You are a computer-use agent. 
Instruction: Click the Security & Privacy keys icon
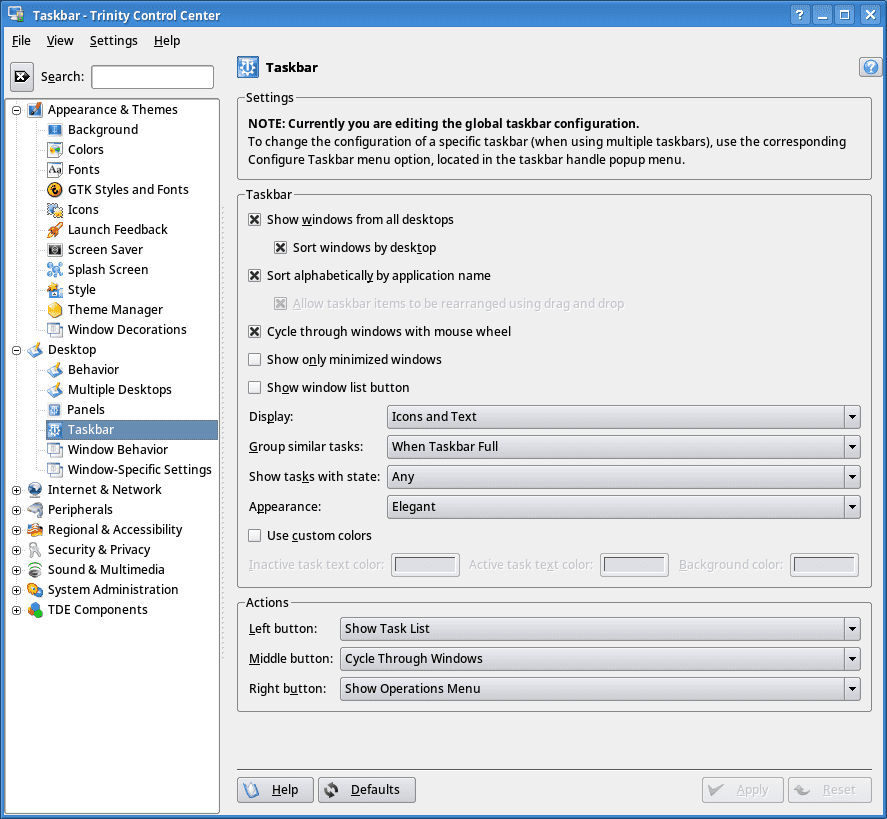pos(35,550)
